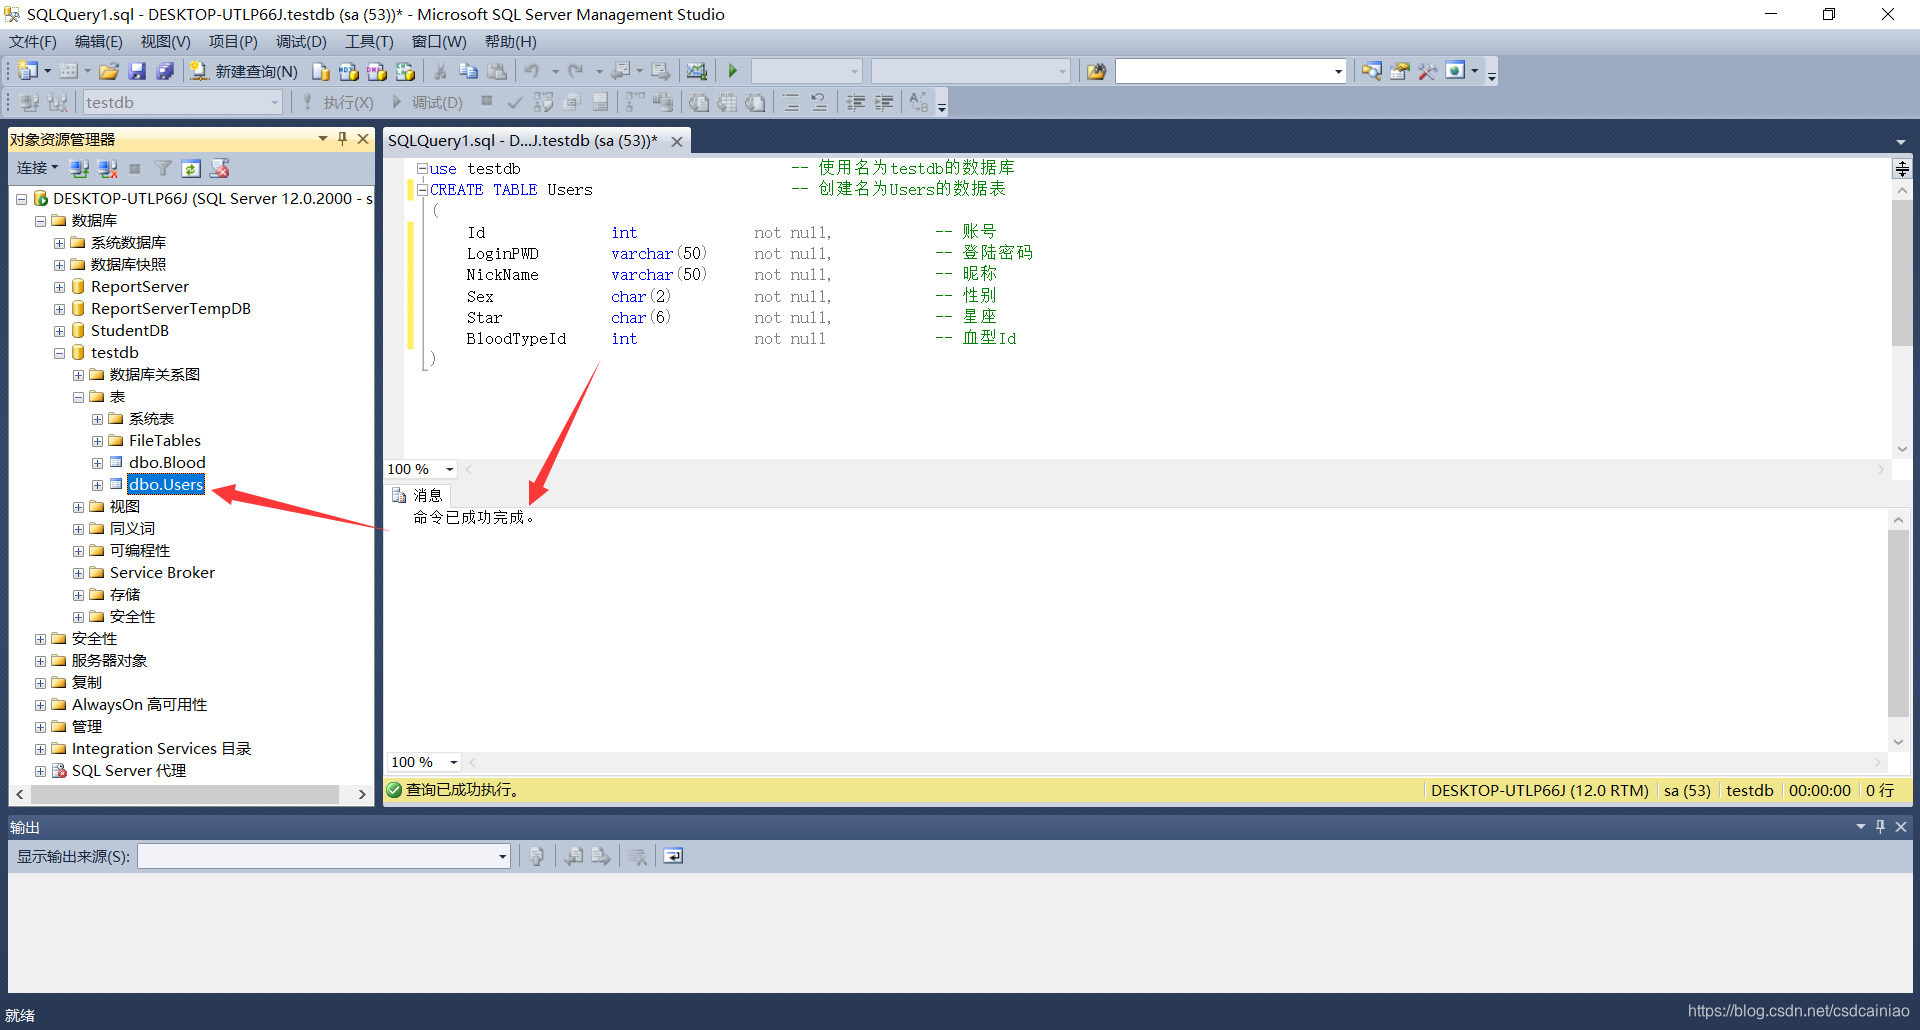
Task: Click the web browser start page icon
Action: point(1455,71)
